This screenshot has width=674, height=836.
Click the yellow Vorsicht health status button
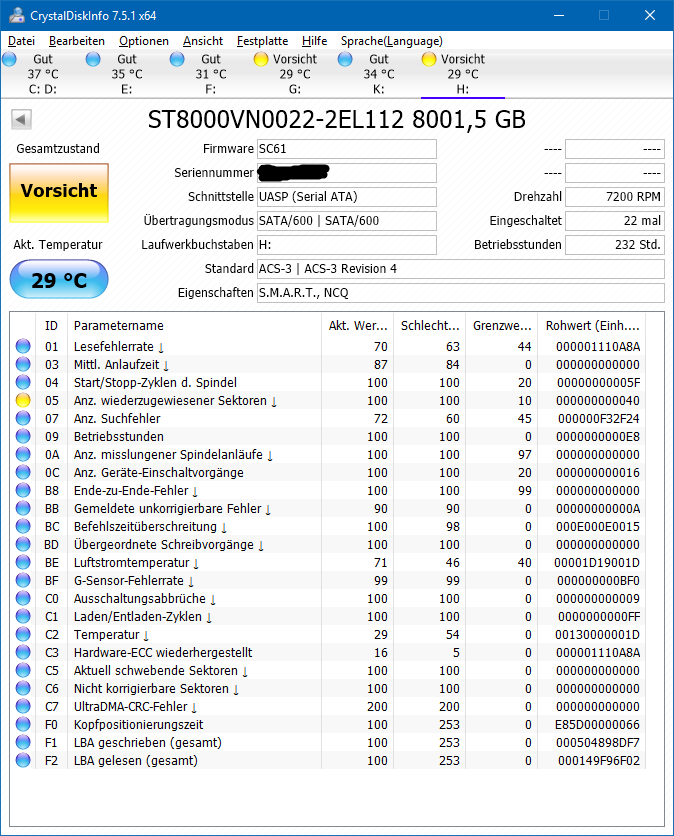(x=59, y=192)
